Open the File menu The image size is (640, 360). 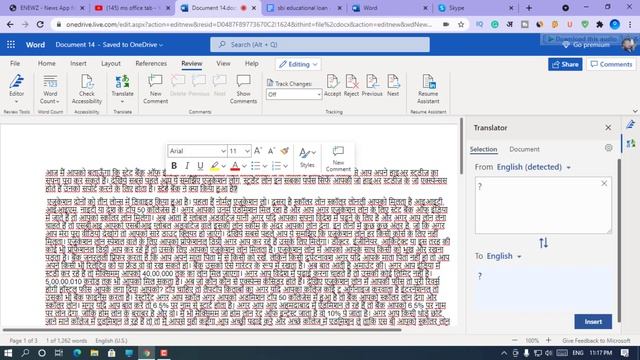(x=15, y=64)
